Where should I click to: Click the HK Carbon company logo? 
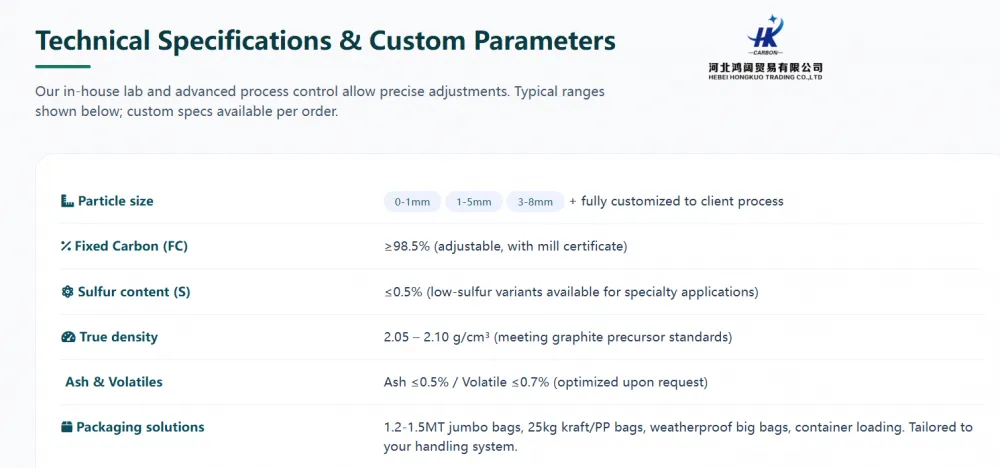pyautogui.click(x=765, y=47)
